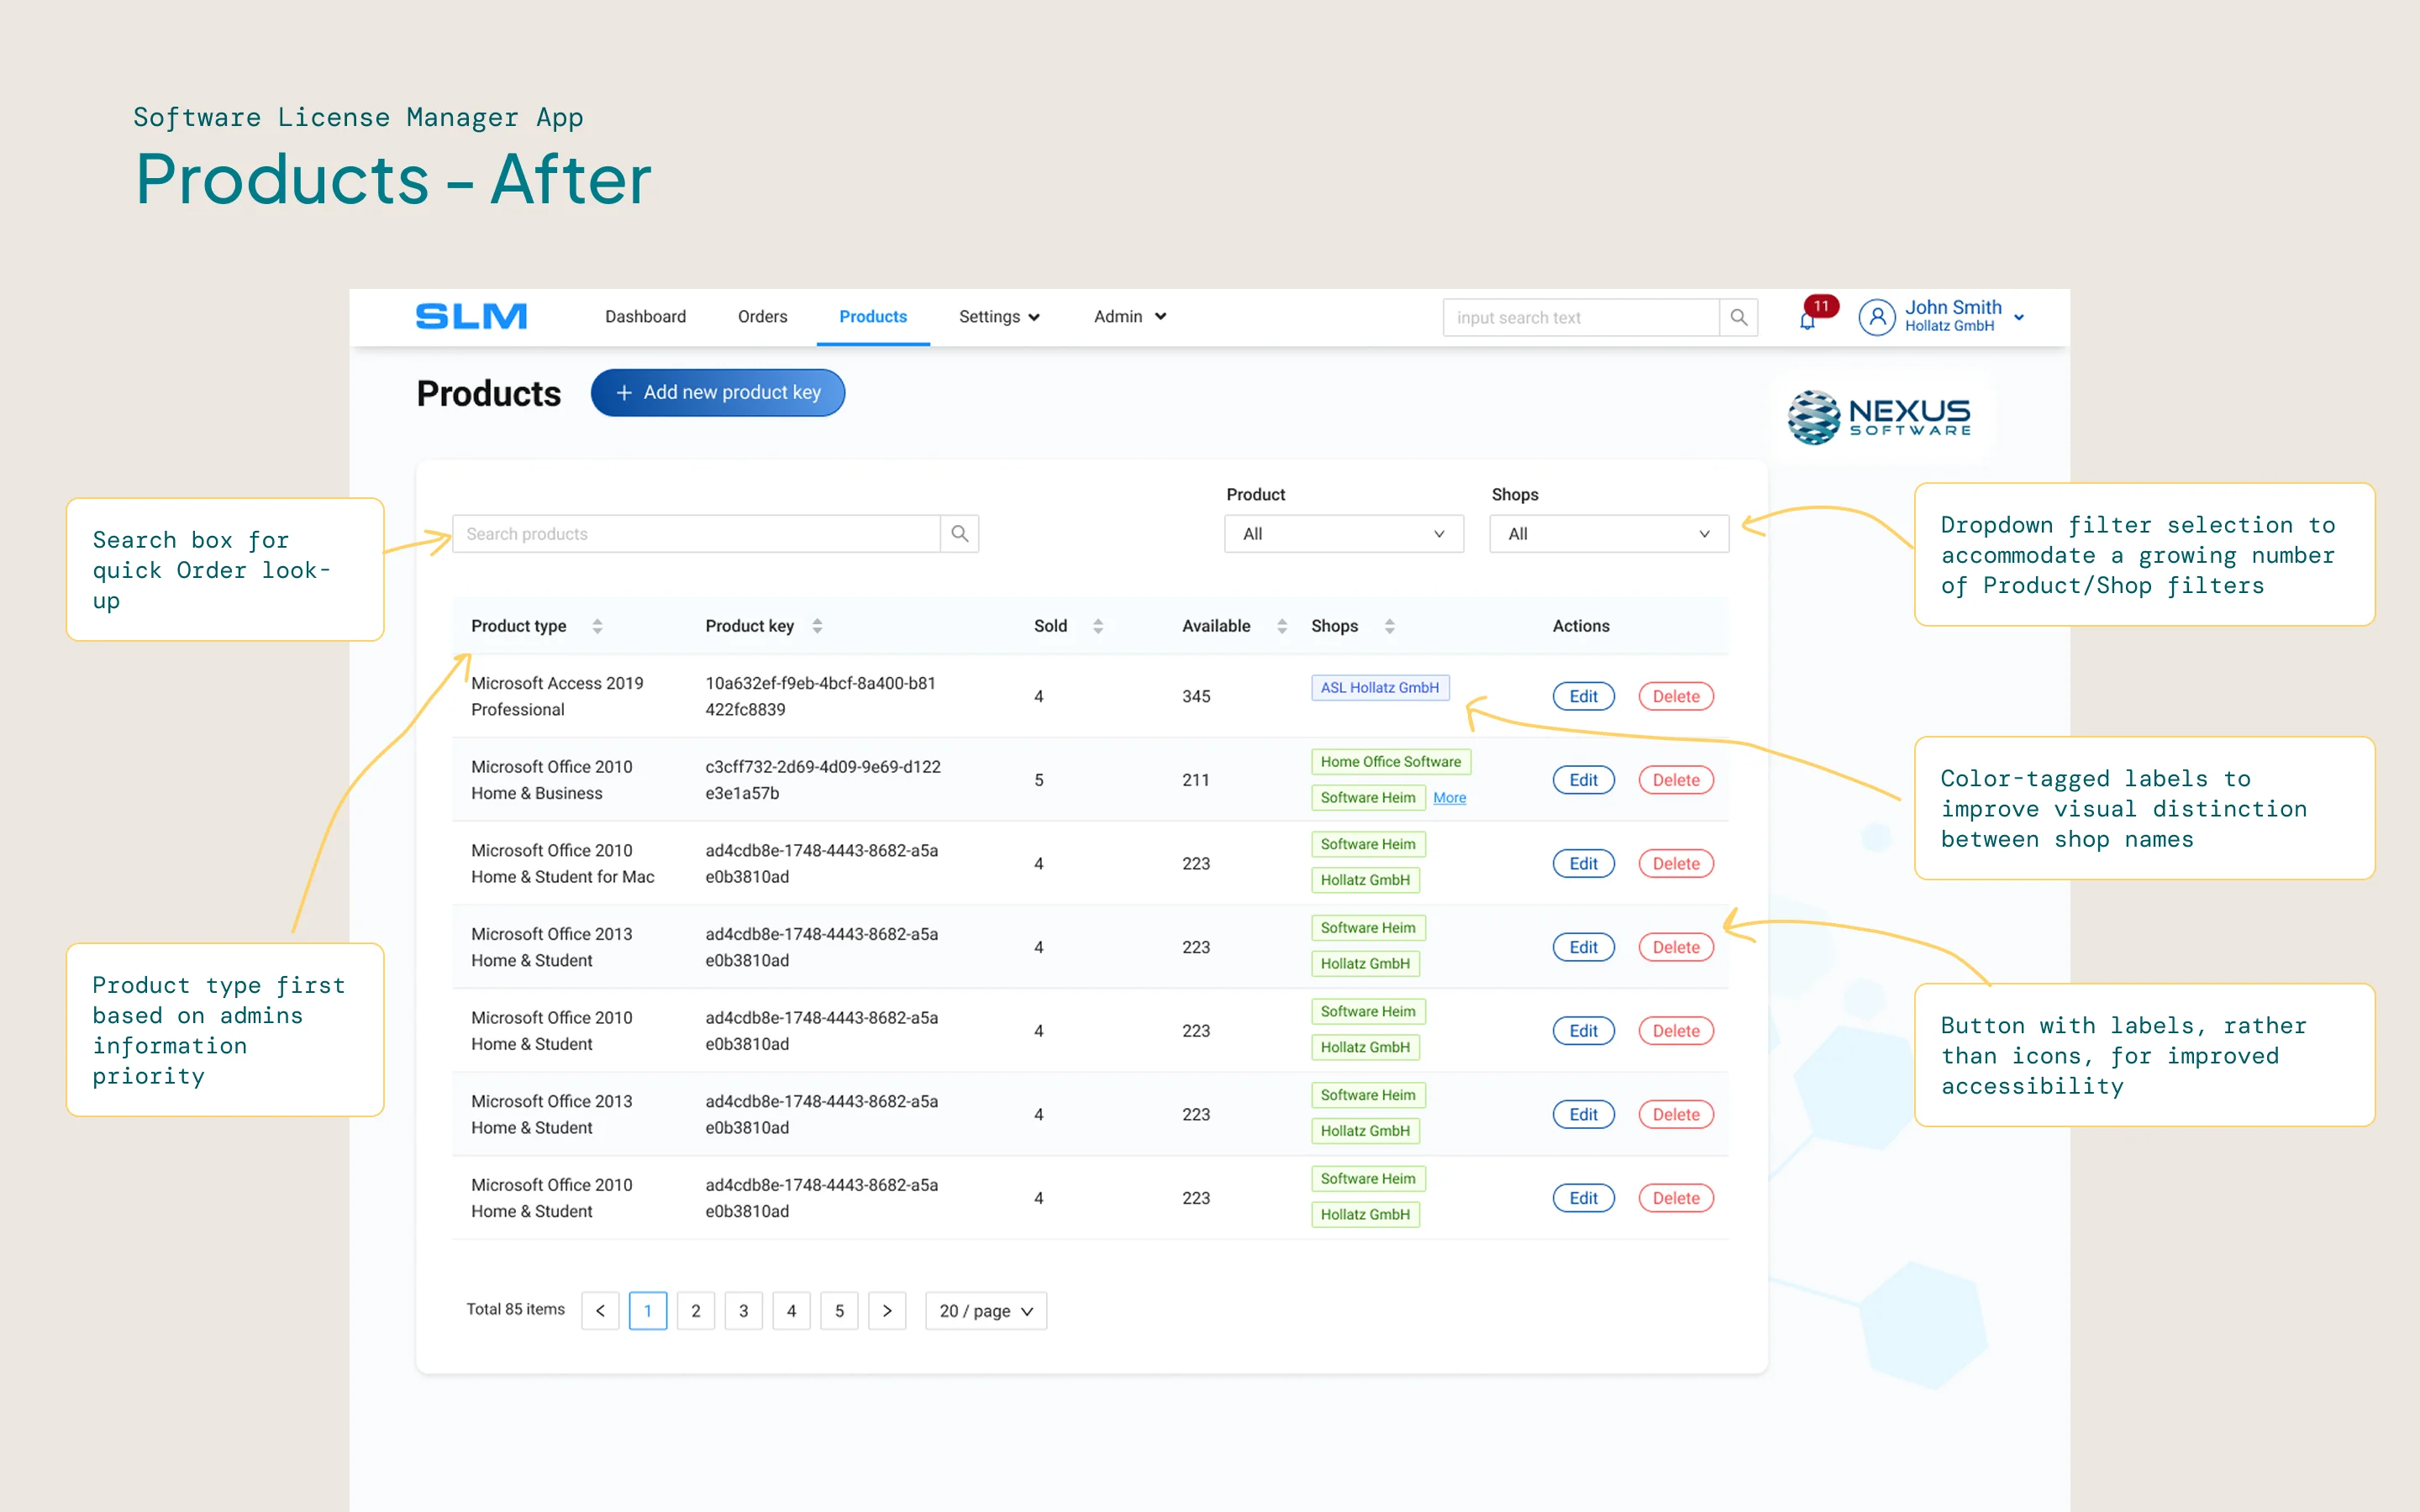The image size is (2420, 1512).
Task: Sort by Product type column arrows
Action: pyautogui.click(x=597, y=626)
